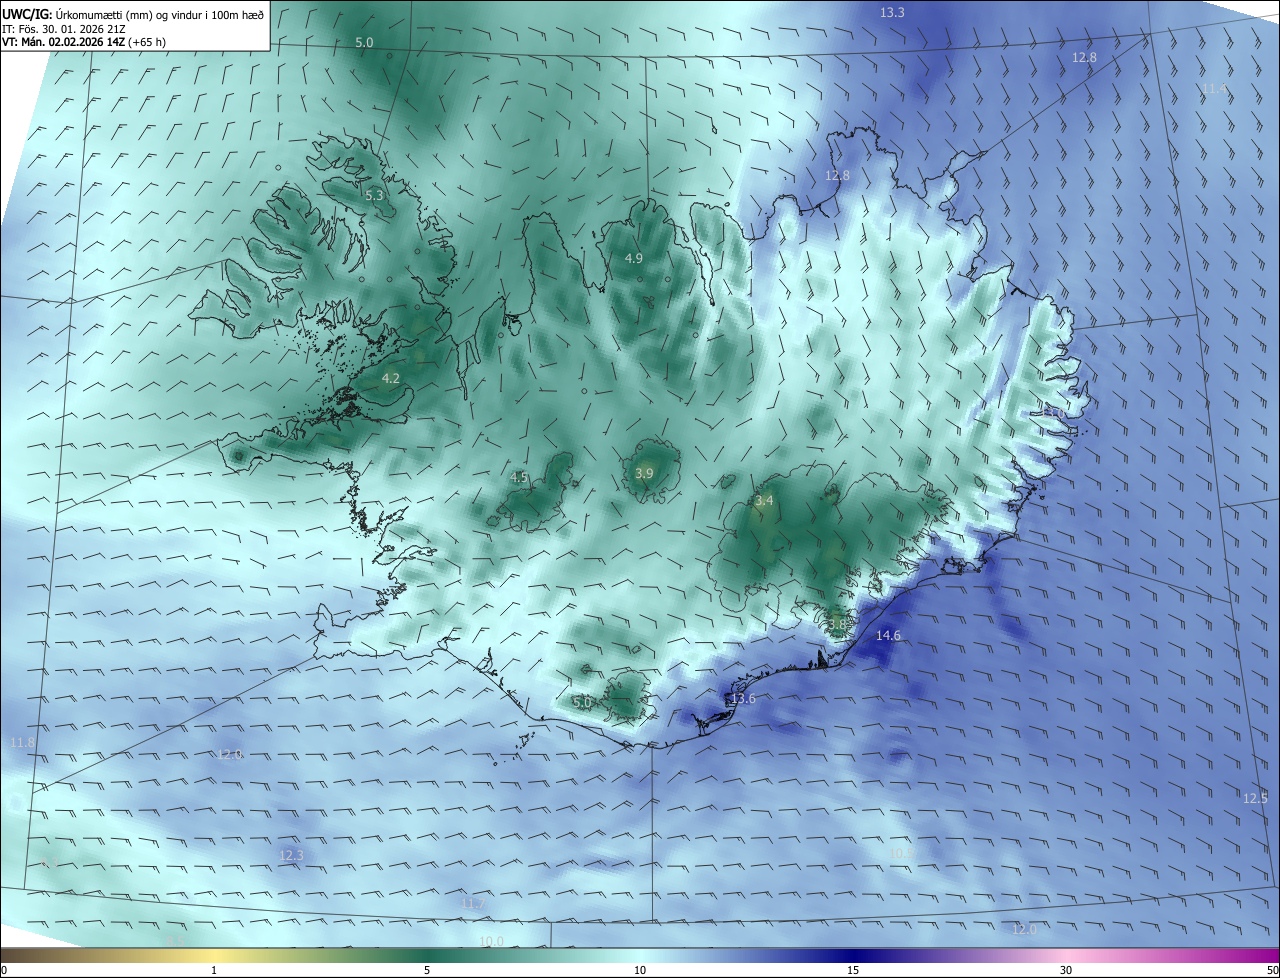Screen dimensions: 1280x978
Task: Click the yellow part of the color scale
Action: (214, 955)
